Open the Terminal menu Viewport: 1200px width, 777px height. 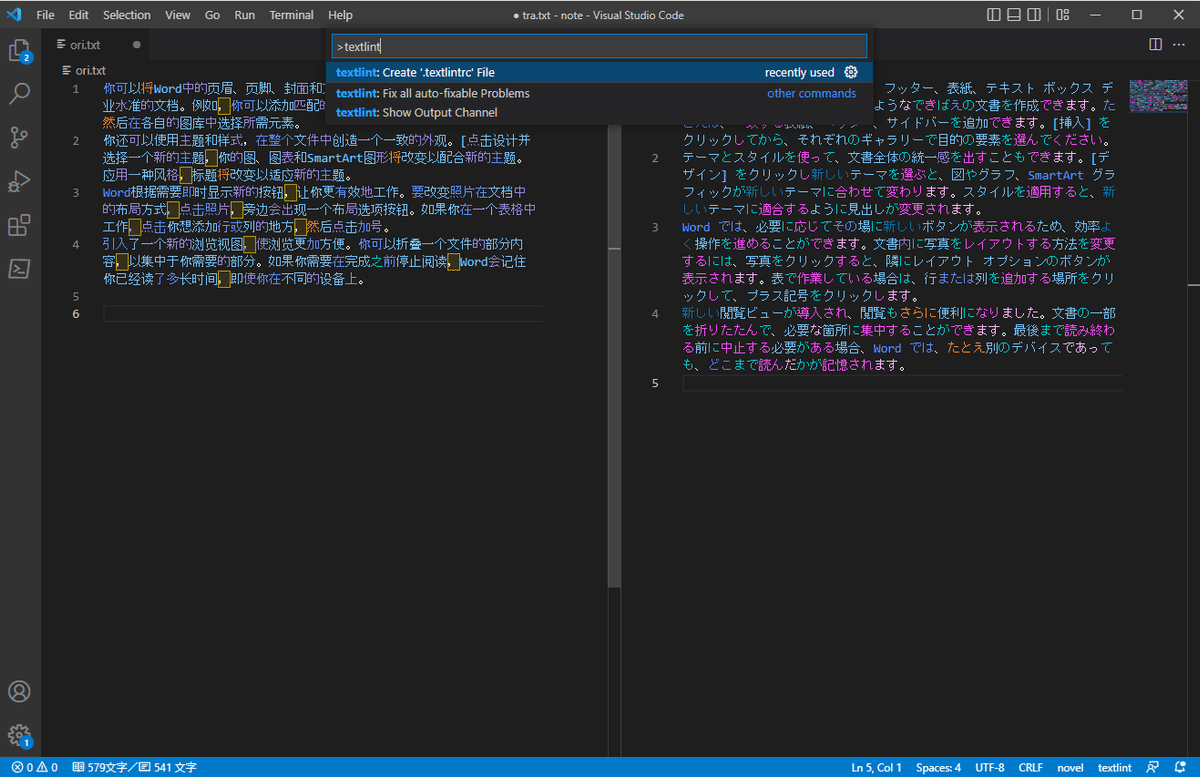(291, 15)
